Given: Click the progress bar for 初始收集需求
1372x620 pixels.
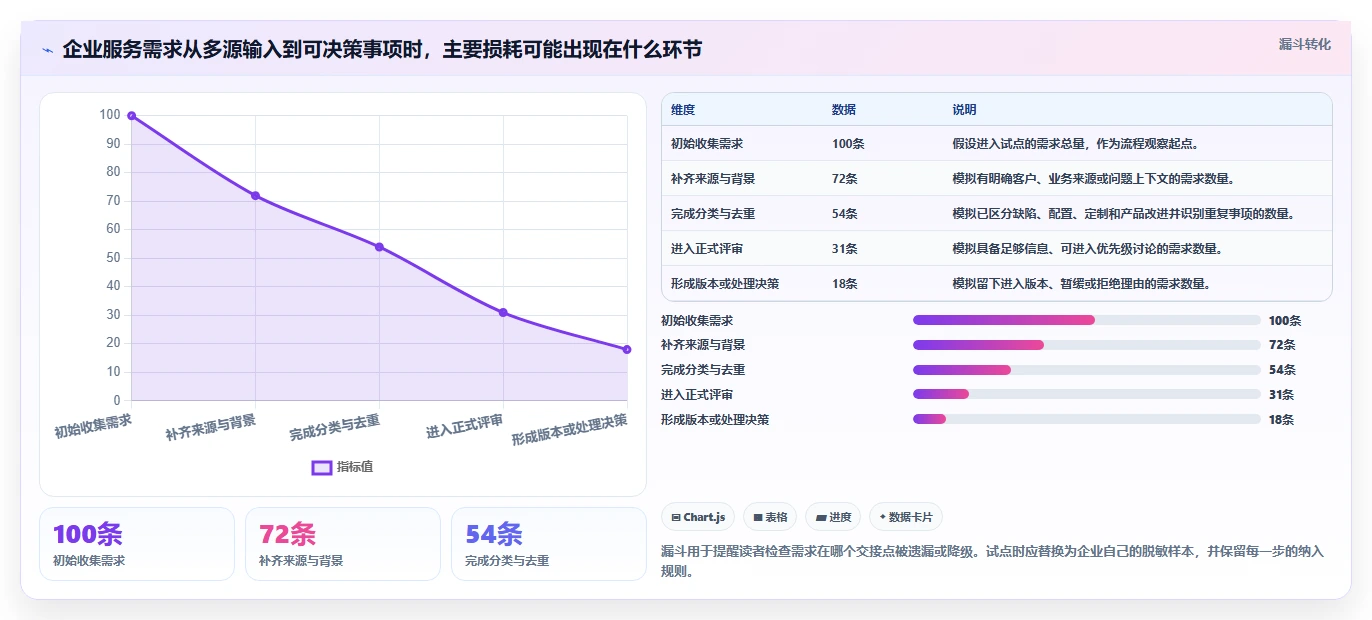Looking at the screenshot, I should click(x=1086, y=320).
